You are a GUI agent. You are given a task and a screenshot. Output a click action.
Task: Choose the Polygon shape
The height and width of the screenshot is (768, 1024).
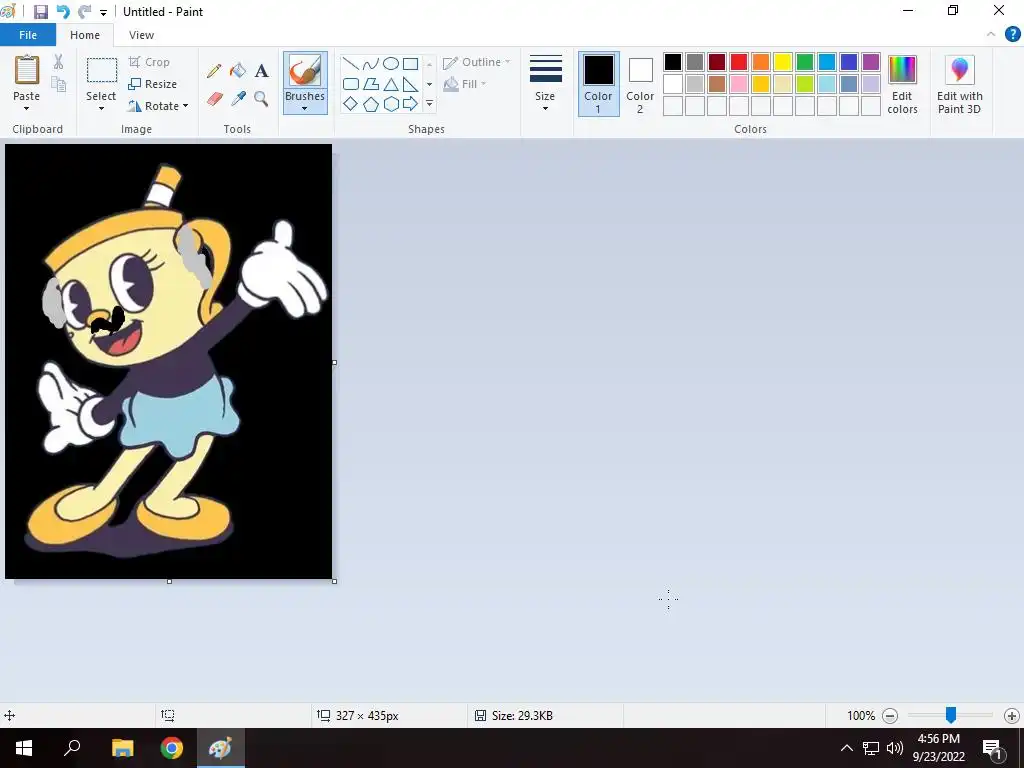point(370,84)
